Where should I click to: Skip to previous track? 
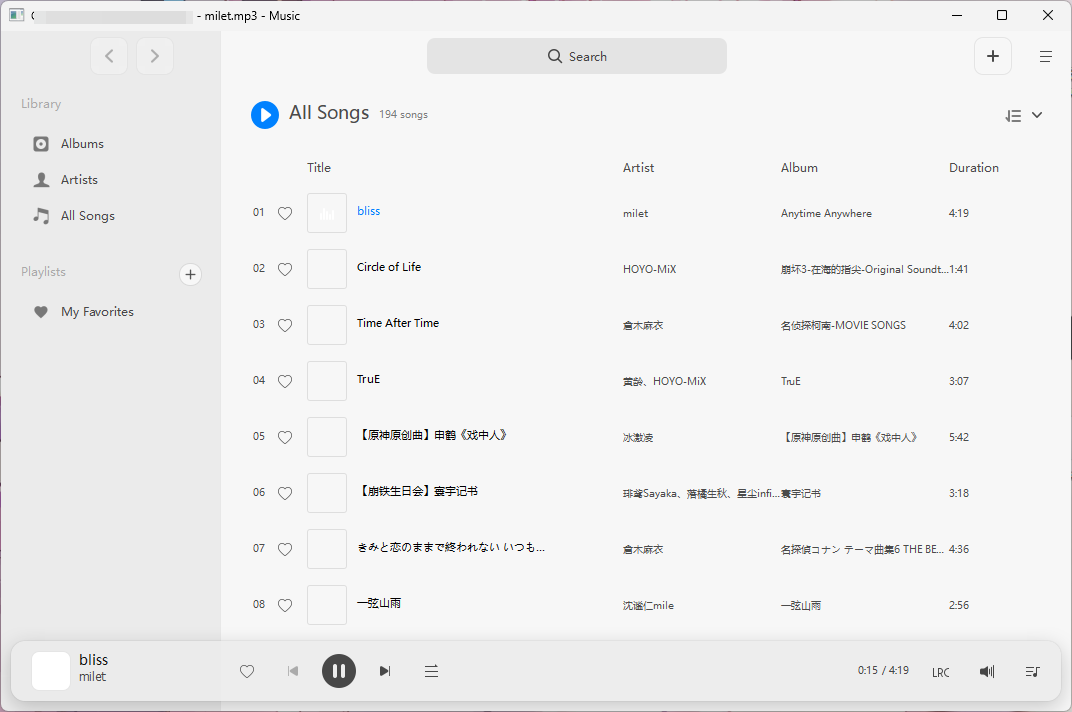coord(293,672)
